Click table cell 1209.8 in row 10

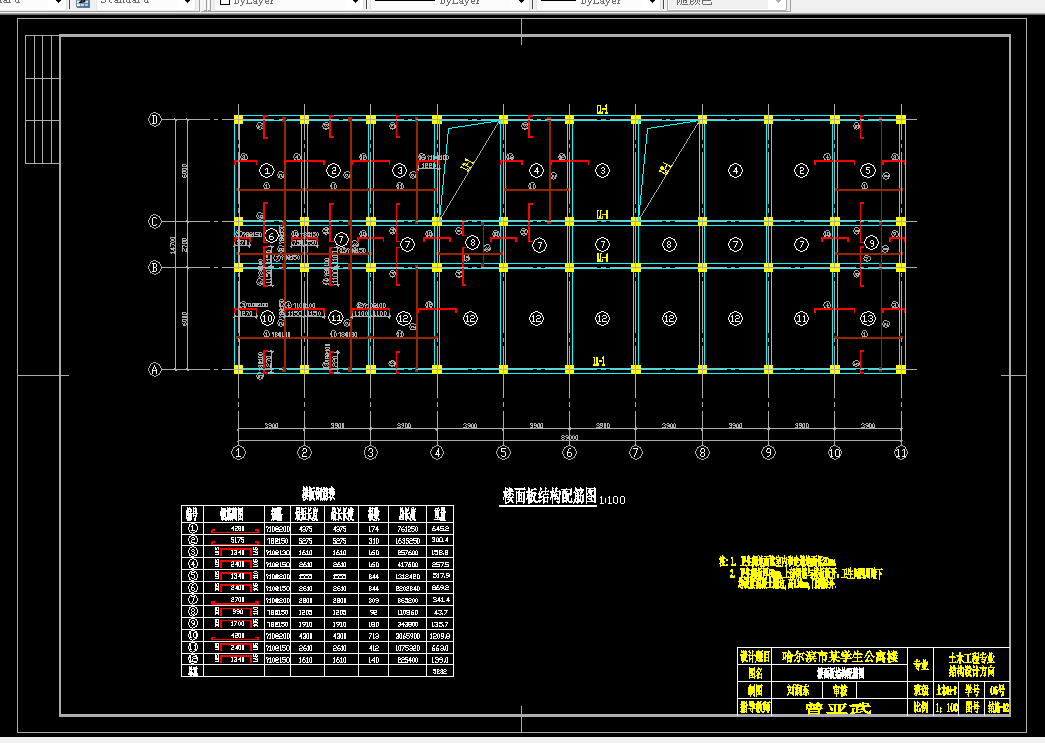tap(440, 636)
